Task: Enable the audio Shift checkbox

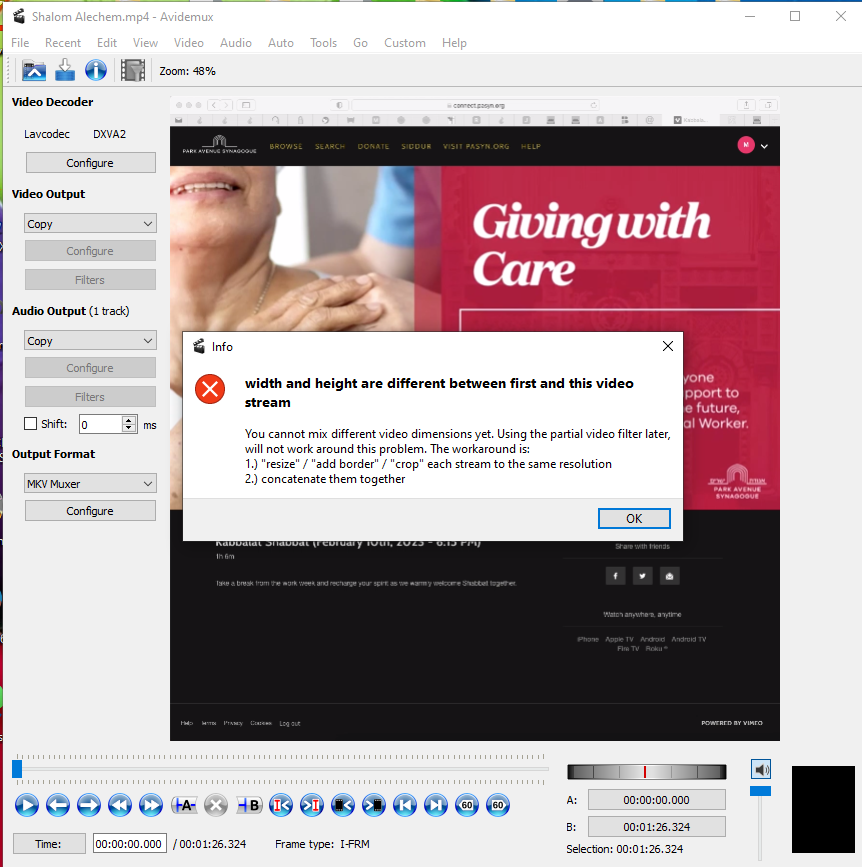Action: [30, 424]
